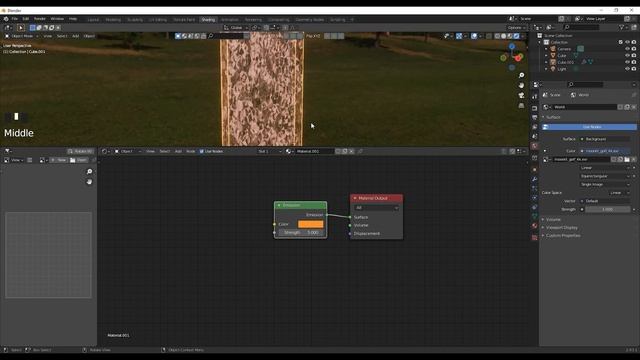Image resolution: width=640 pixels, height=360 pixels.
Task: Click the Light object icon in outliner
Action: pos(553,69)
